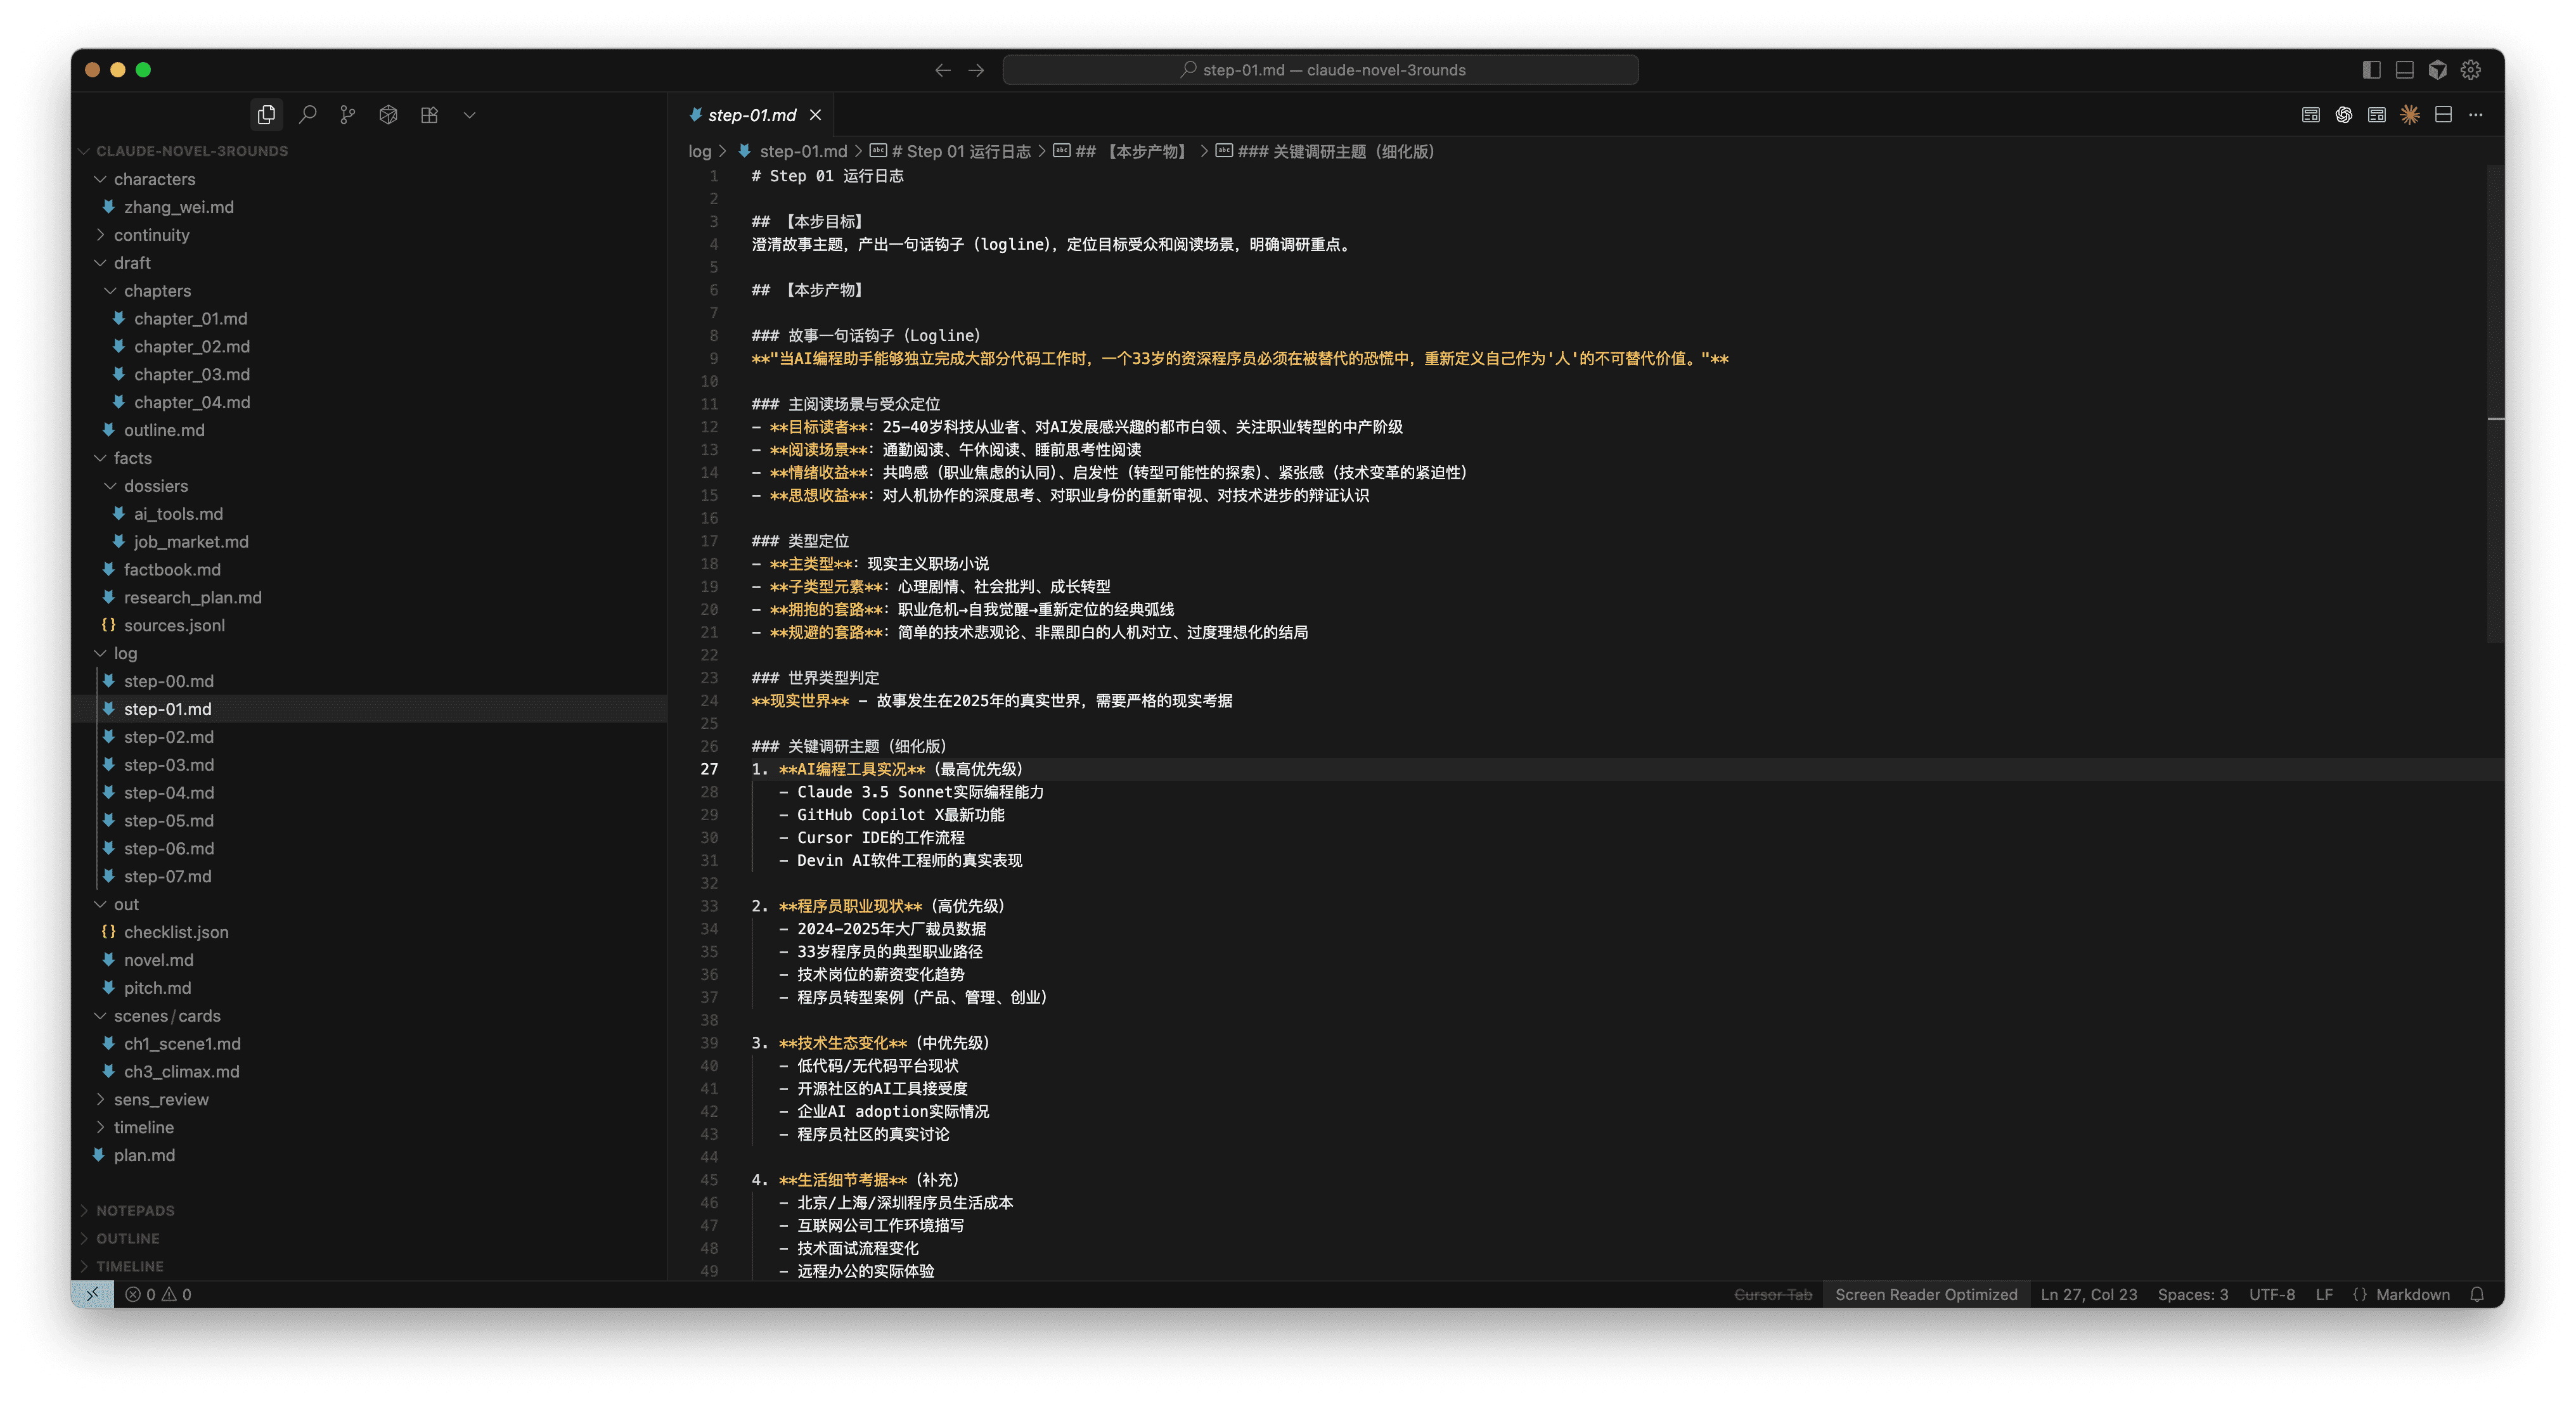Toggle the bottom panel layout icon
Screen dimensions: 2576x1402
[2405, 70]
